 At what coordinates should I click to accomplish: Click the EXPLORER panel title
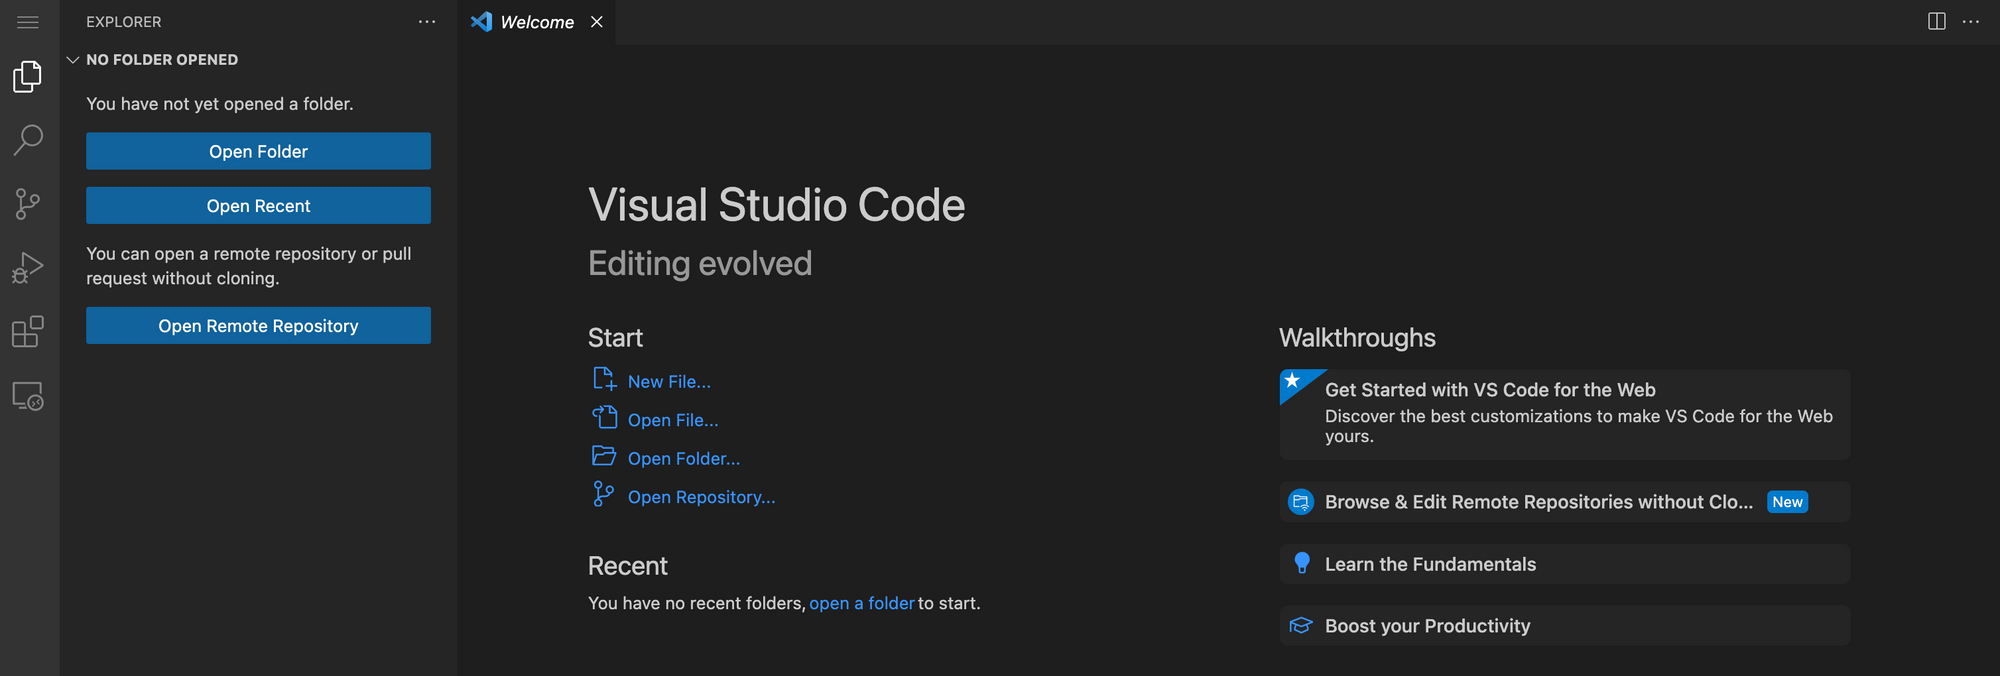[x=124, y=22]
